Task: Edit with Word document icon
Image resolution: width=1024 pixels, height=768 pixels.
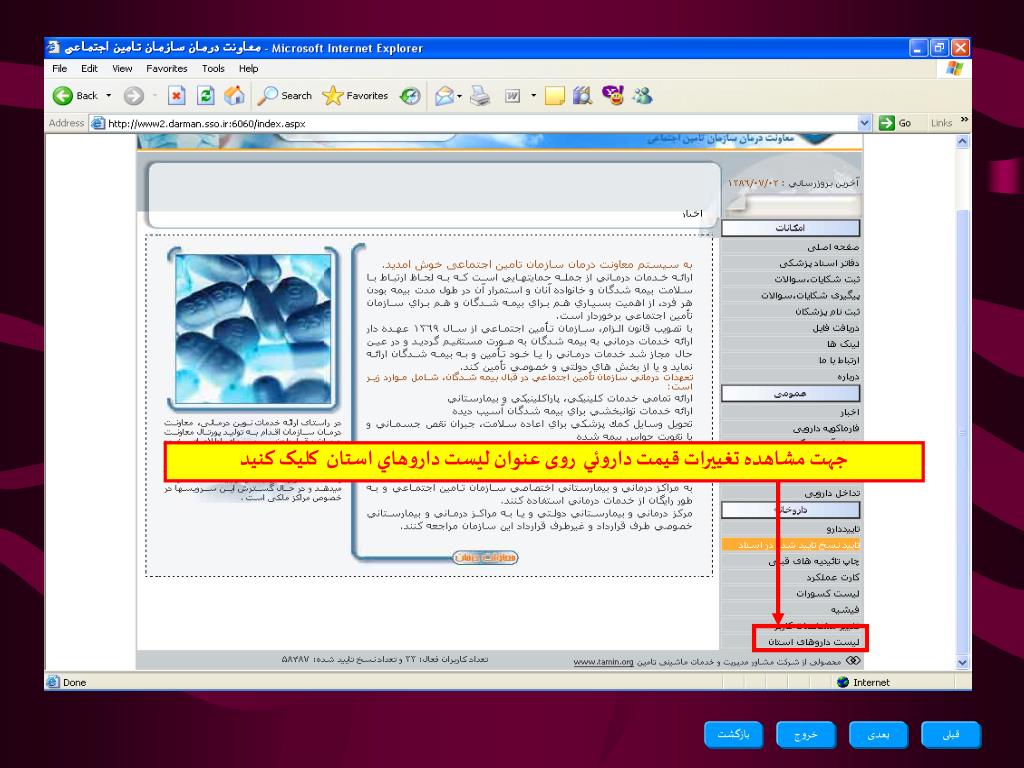Action: (x=513, y=96)
